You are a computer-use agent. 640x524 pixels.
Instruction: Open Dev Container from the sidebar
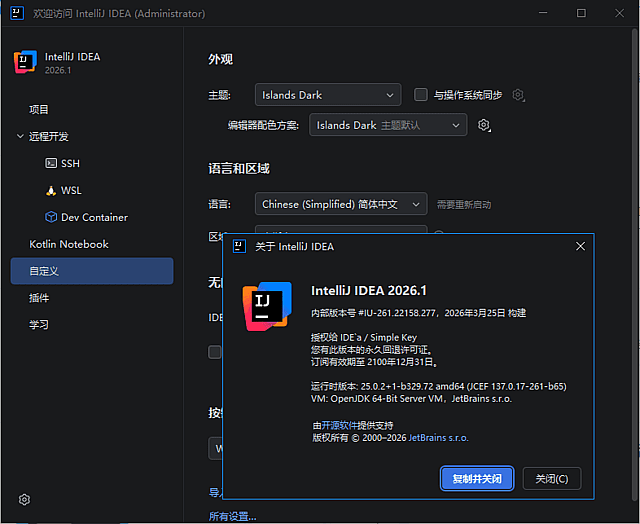93,217
